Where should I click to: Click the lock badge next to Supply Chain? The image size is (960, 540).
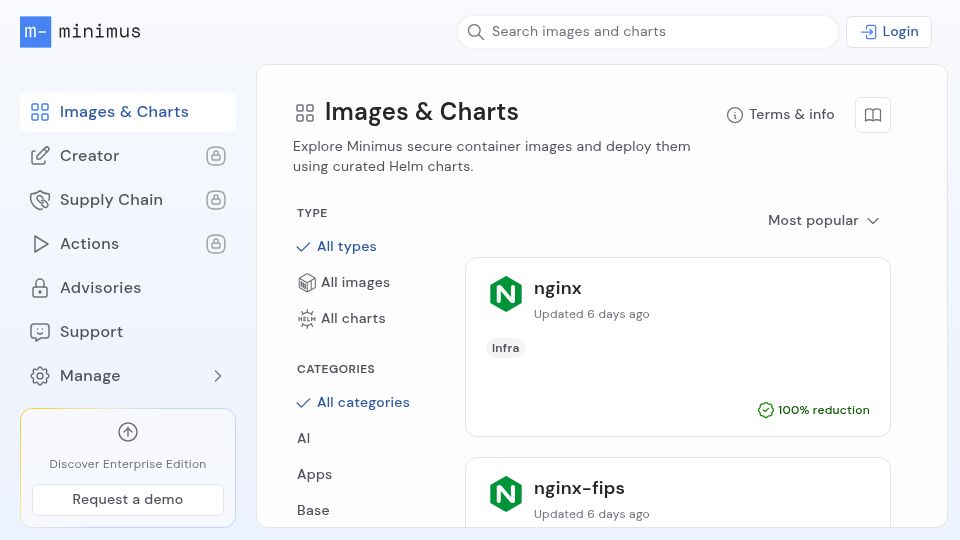click(216, 200)
